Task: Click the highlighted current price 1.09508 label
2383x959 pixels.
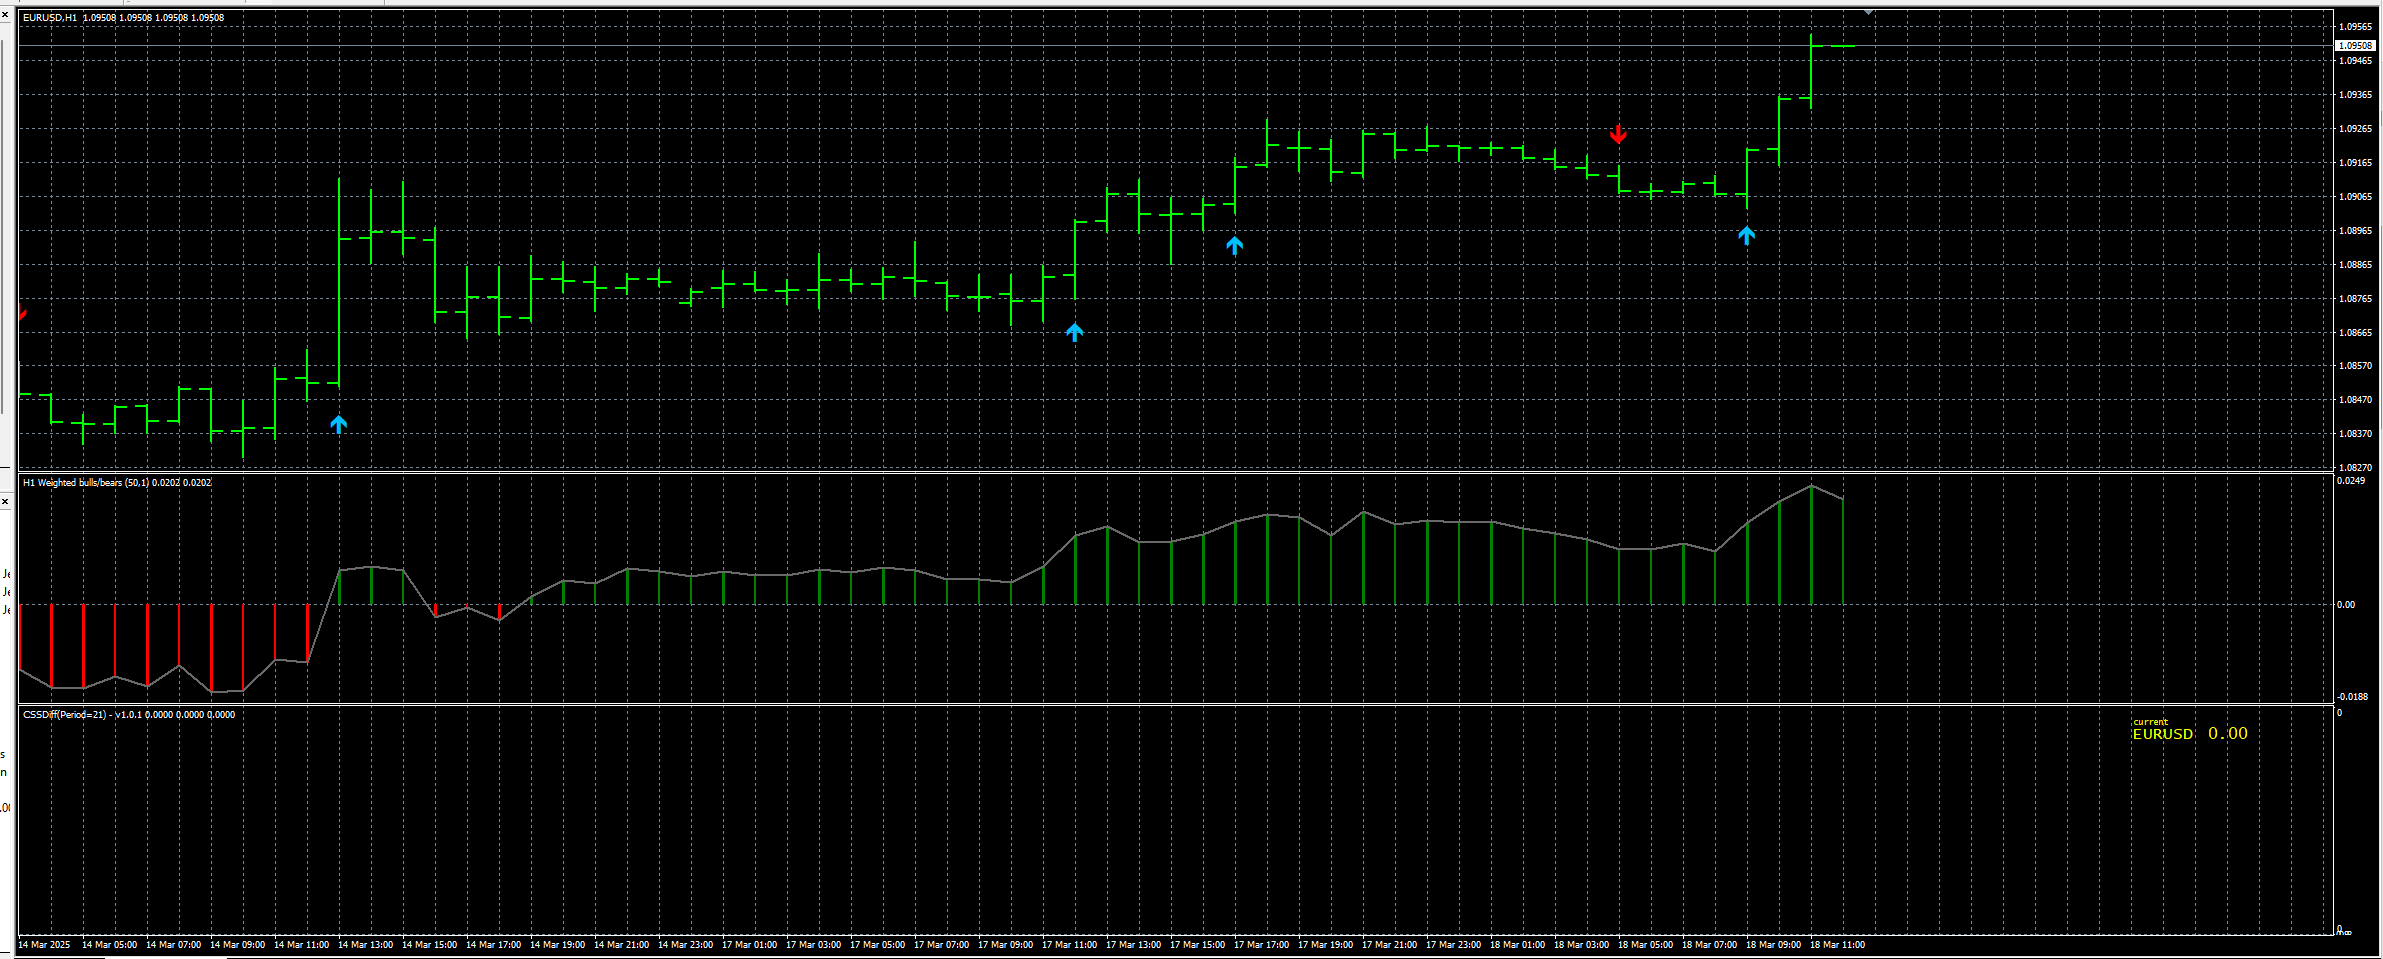Action: [2355, 46]
